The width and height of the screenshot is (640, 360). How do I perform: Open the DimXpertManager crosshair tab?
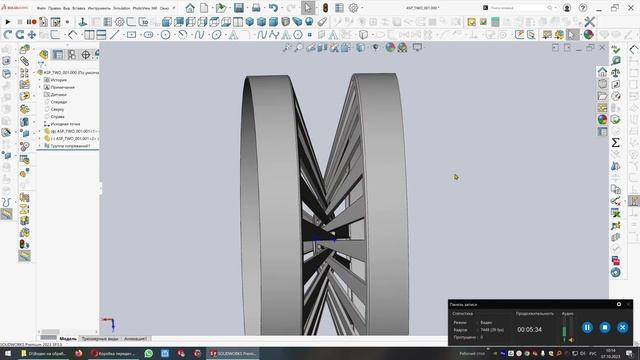[86, 54]
